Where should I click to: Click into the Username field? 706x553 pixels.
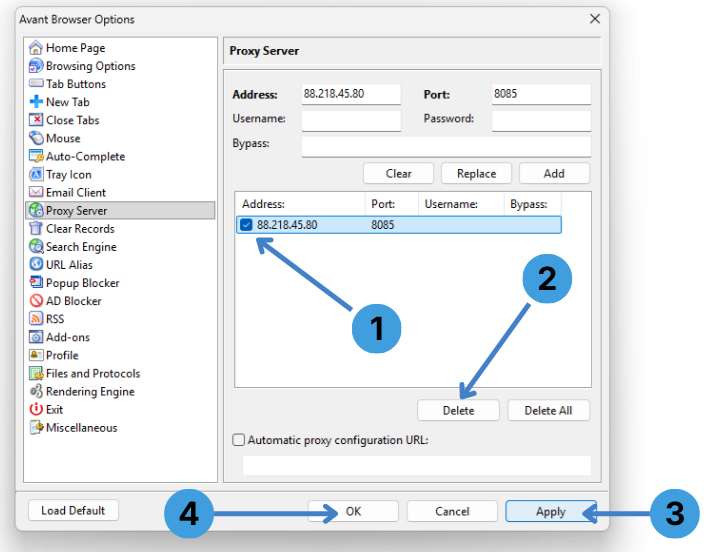pos(351,121)
